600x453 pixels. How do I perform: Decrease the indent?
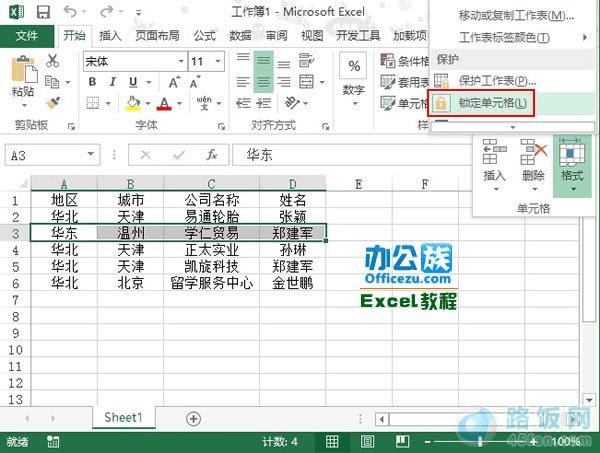(243, 103)
